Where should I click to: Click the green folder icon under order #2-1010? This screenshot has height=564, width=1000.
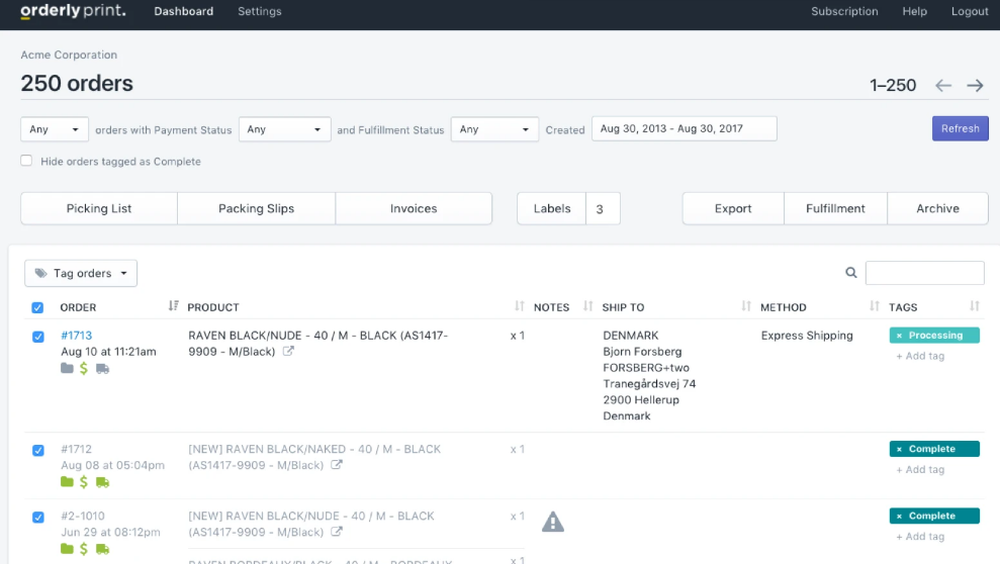point(67,549)
